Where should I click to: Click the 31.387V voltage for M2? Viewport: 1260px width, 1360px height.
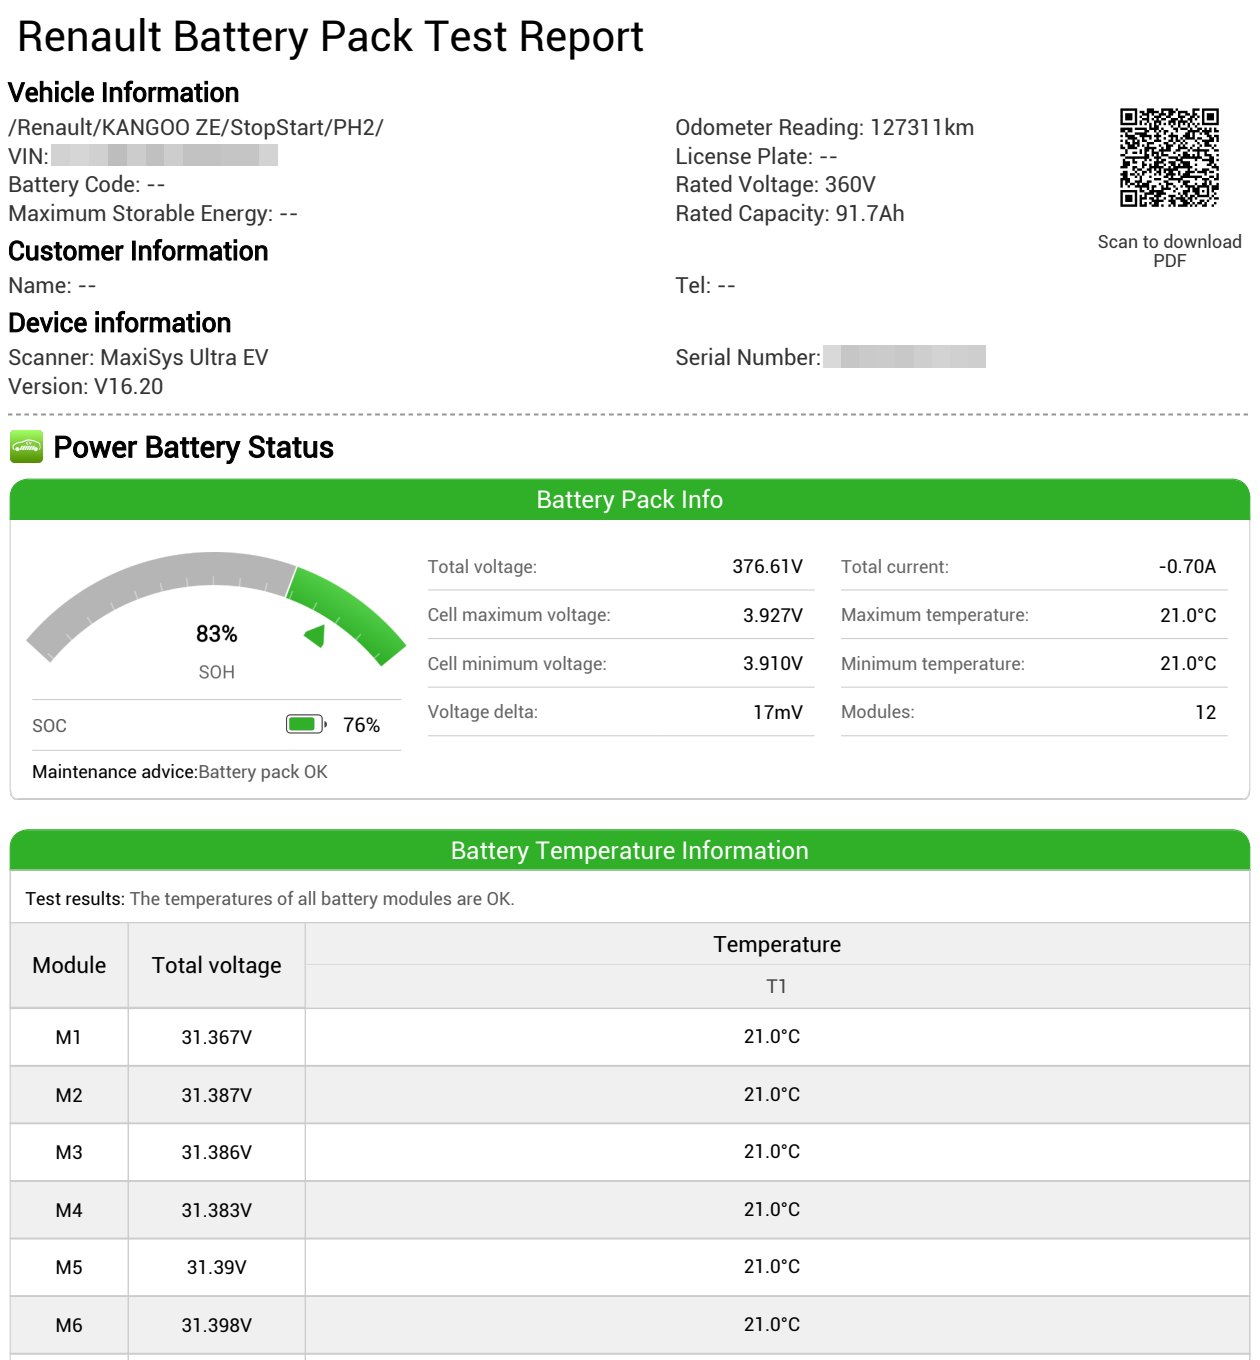217,1095
